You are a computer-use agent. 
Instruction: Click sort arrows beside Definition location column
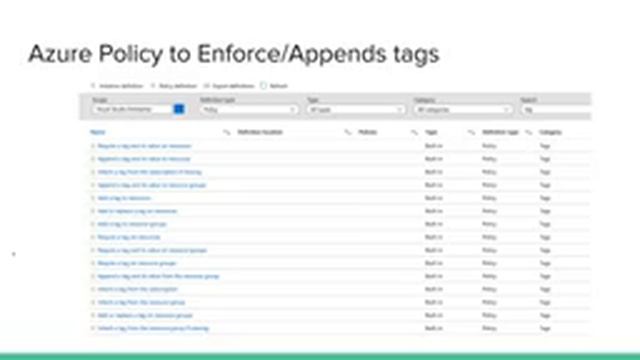click(x=347, y=132)
